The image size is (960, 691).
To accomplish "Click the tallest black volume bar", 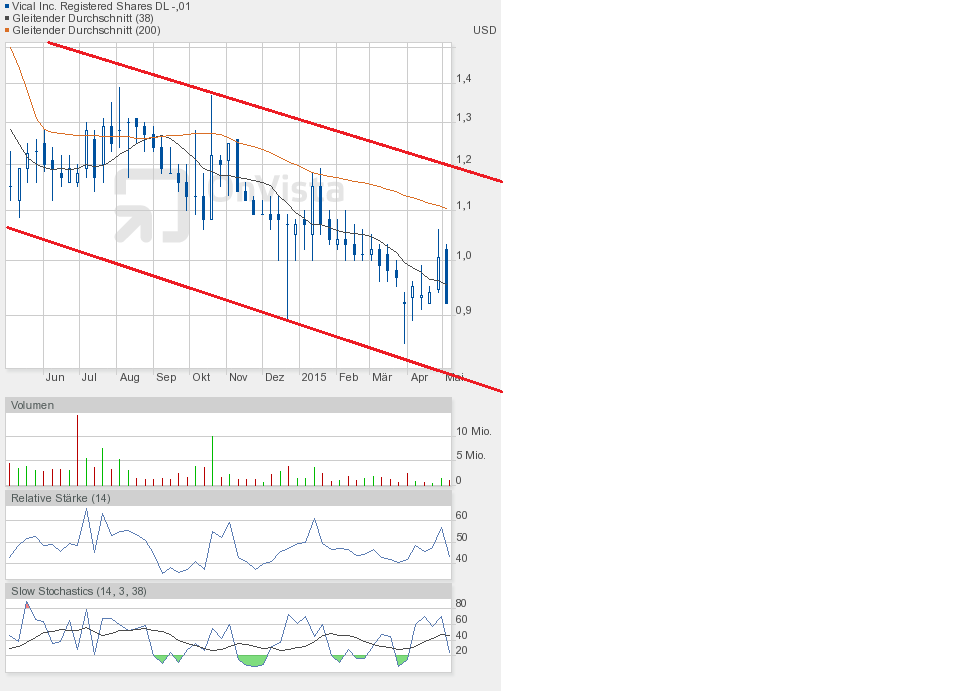I will pos(77,450).
